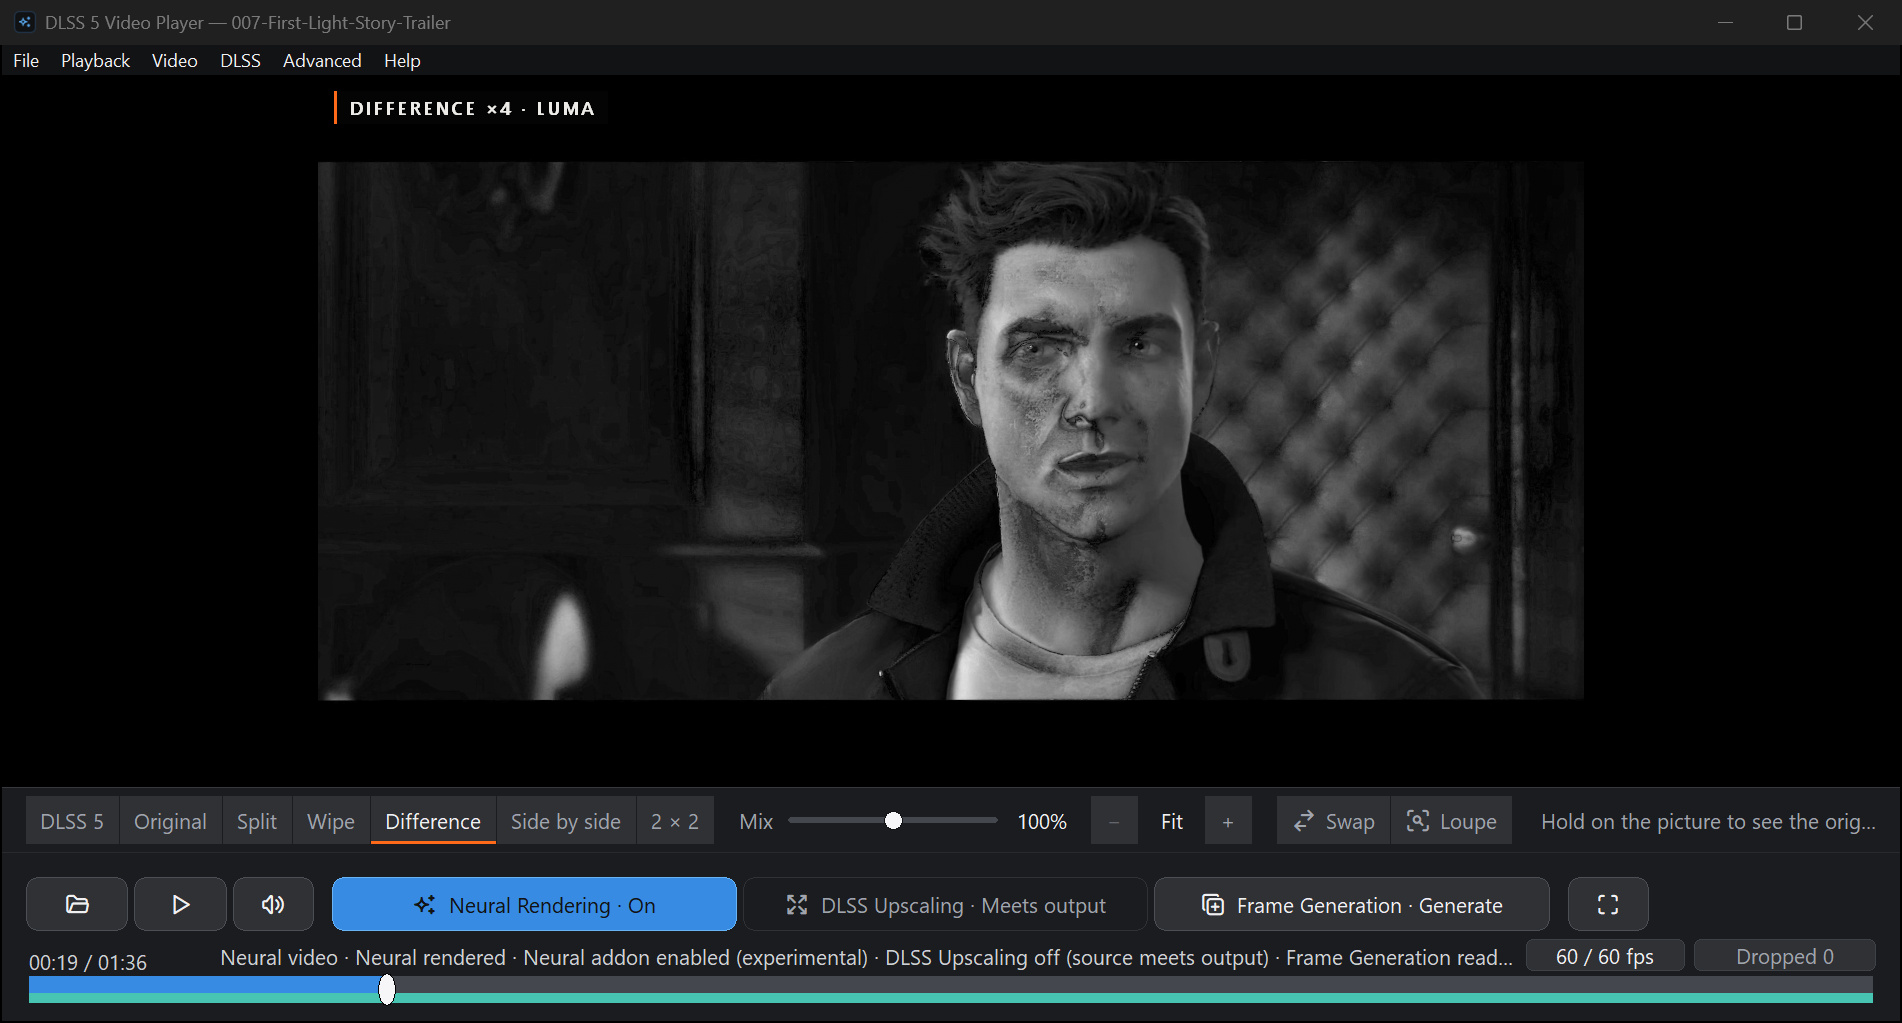The height and width of the screenshot is (1023, 1902).
Task: Open the DLSS menu
Action: click(x=240, y=61)
